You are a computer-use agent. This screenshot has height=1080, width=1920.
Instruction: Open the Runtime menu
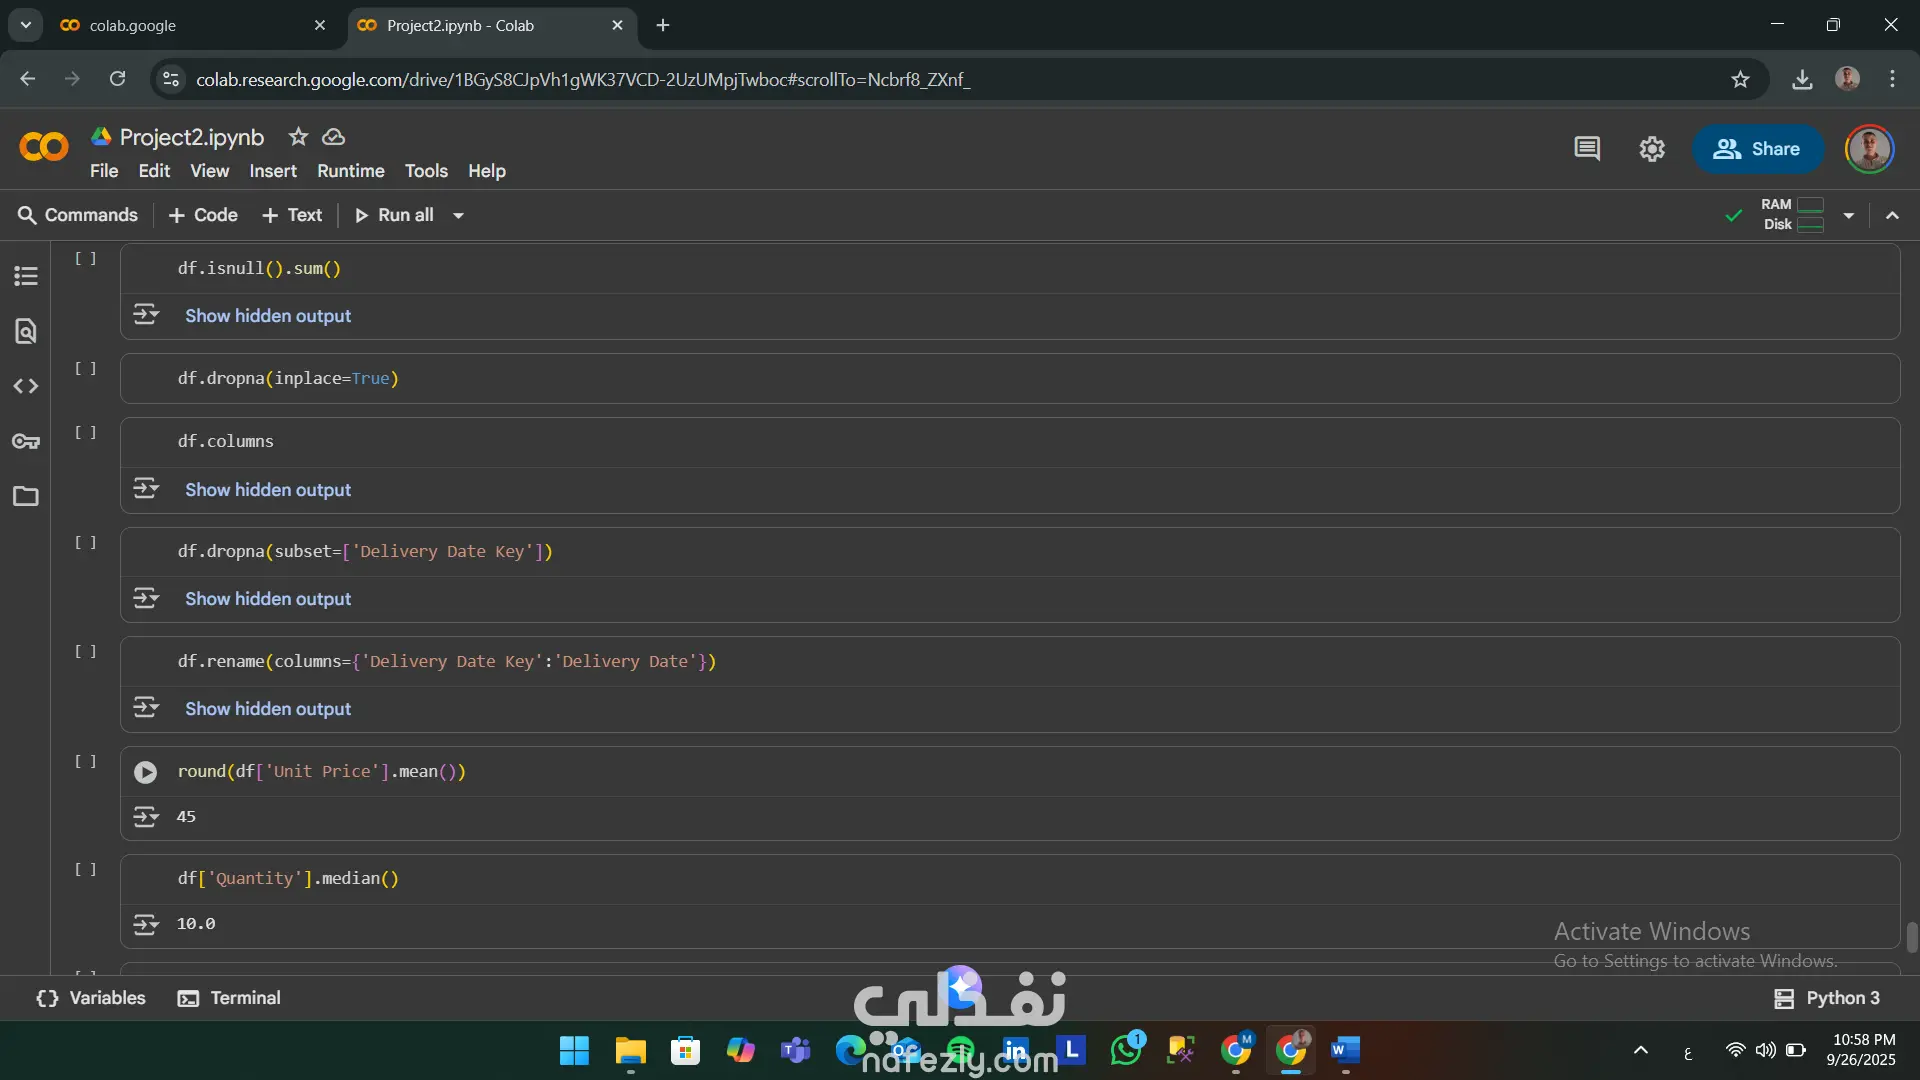[x=350, y=171]
